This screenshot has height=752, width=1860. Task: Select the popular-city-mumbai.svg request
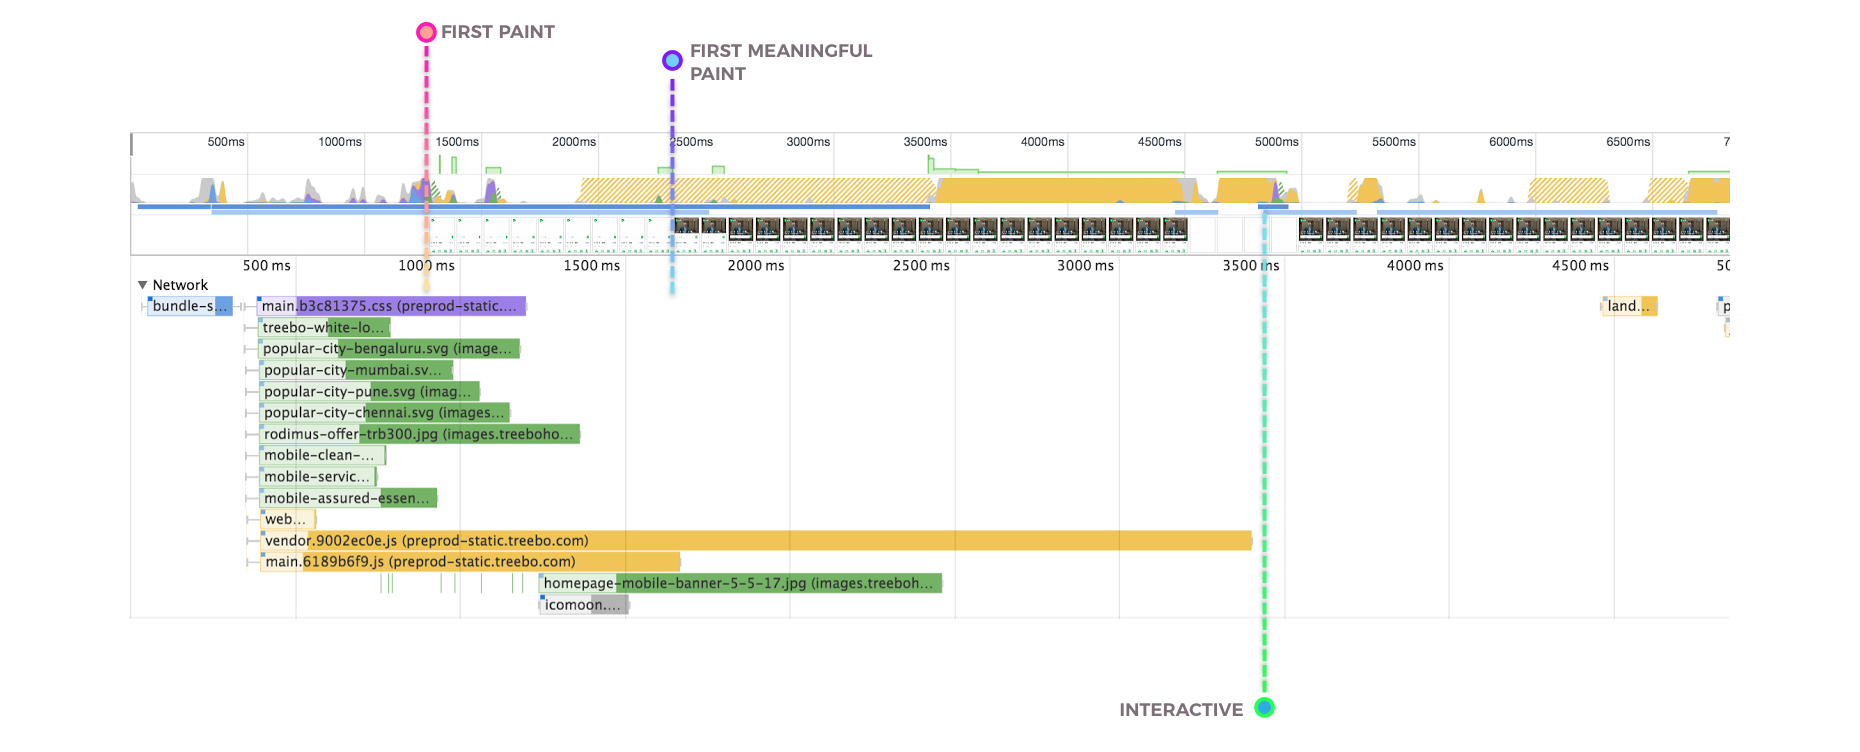(x=356, y=370)
